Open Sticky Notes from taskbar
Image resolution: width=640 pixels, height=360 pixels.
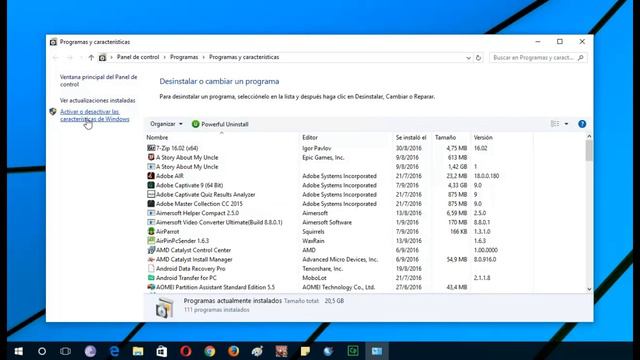pyautogui.click(x=305, y=351)
